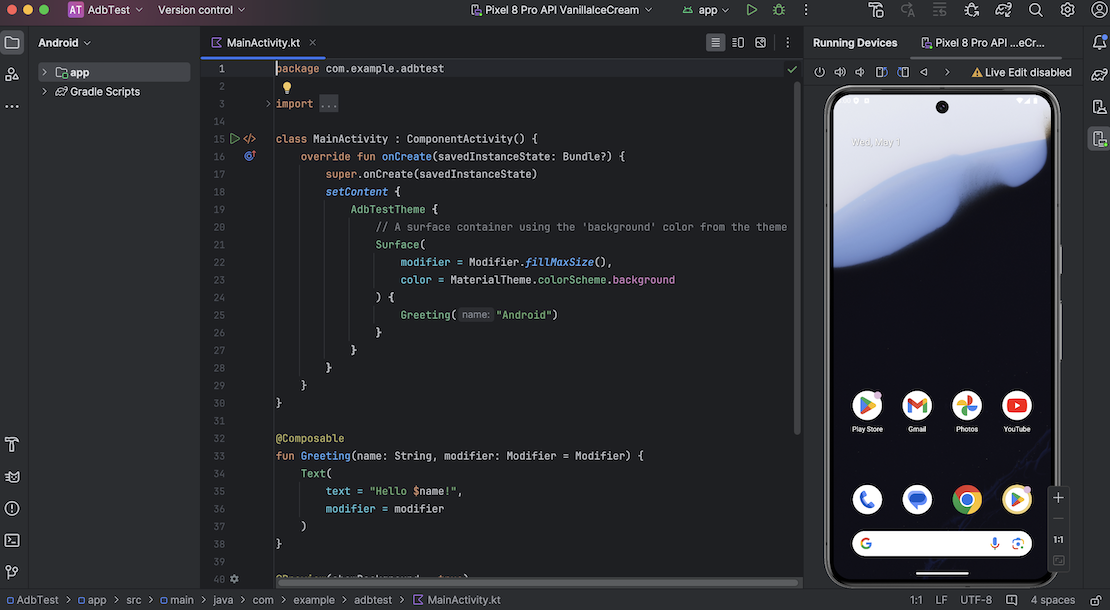Rotate emulator right
1110x610 pixels.
tap(903, 72)
